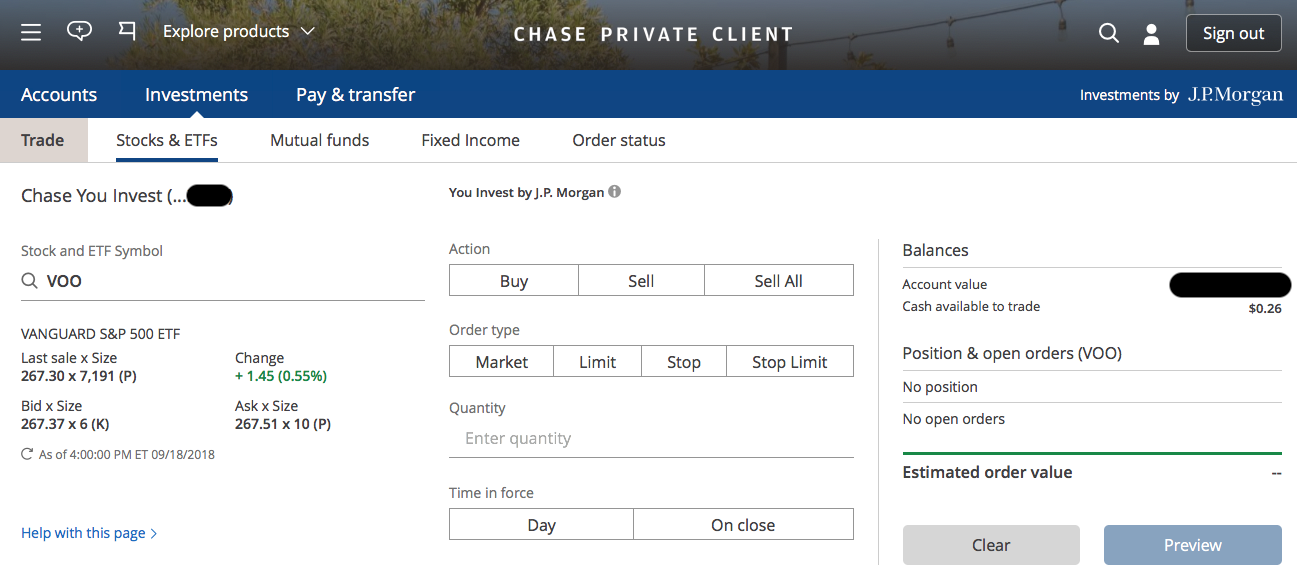Image resolution: width=1297 pixels, height=578 pixels.
Task: Open Help with this page link
Action: click(89, 533)
